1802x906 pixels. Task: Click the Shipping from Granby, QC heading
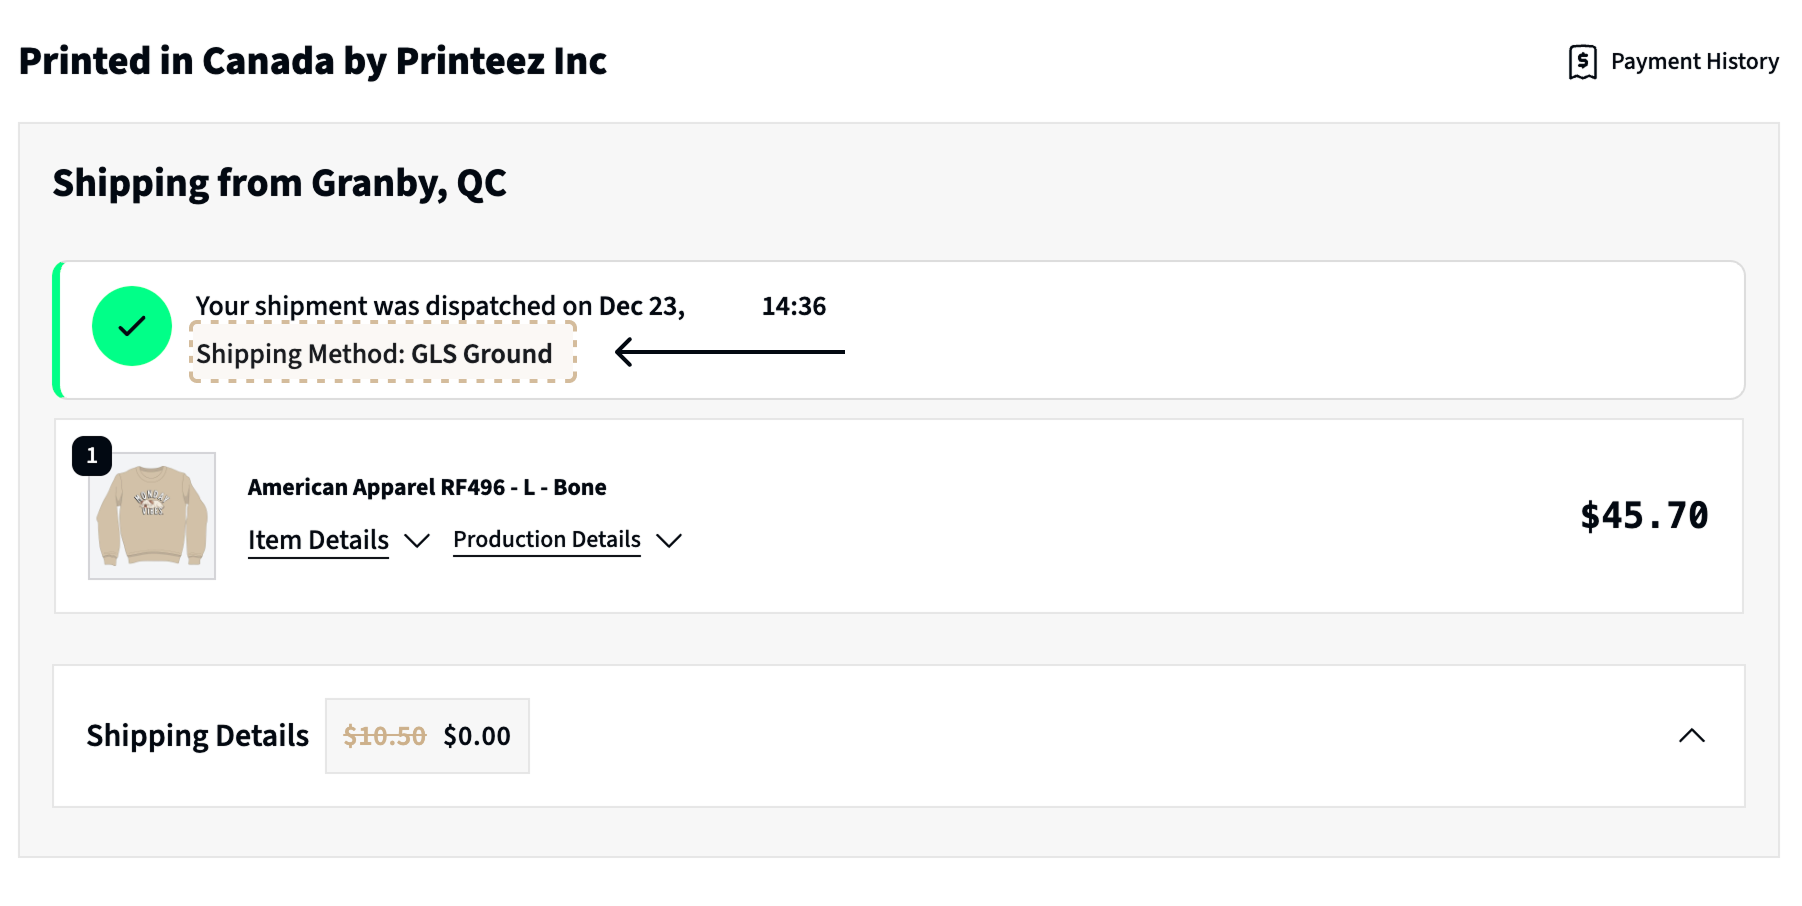click(x=279, y=184)
